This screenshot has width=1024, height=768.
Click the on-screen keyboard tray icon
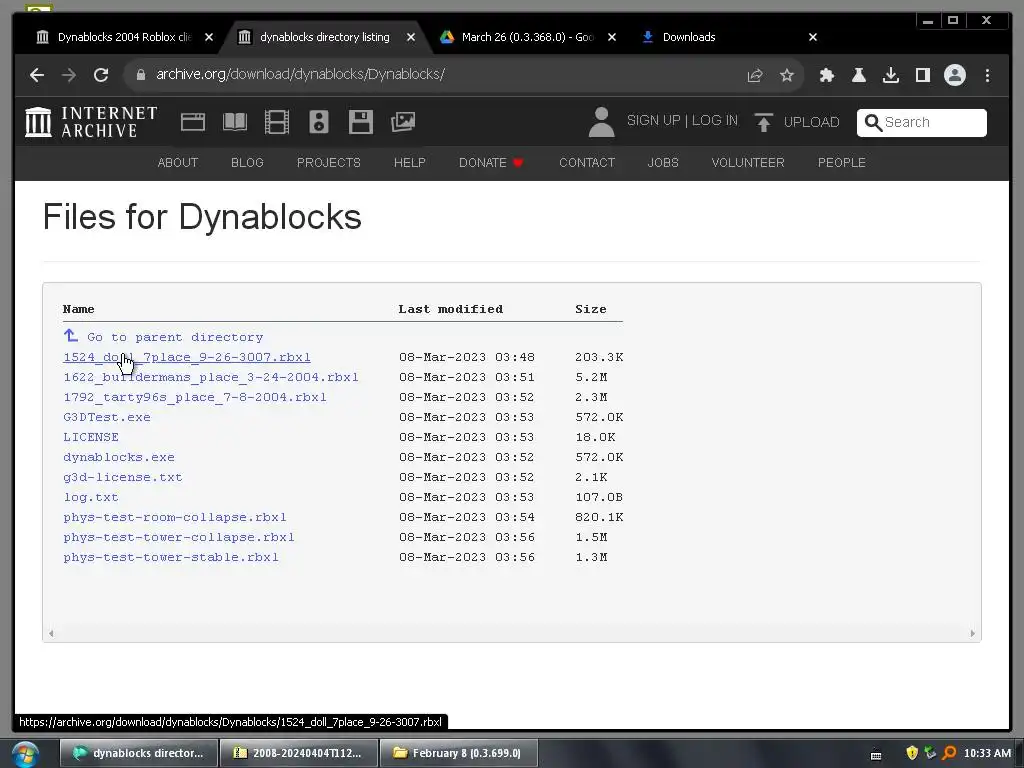pyautogui.click(x=876, y=755)
